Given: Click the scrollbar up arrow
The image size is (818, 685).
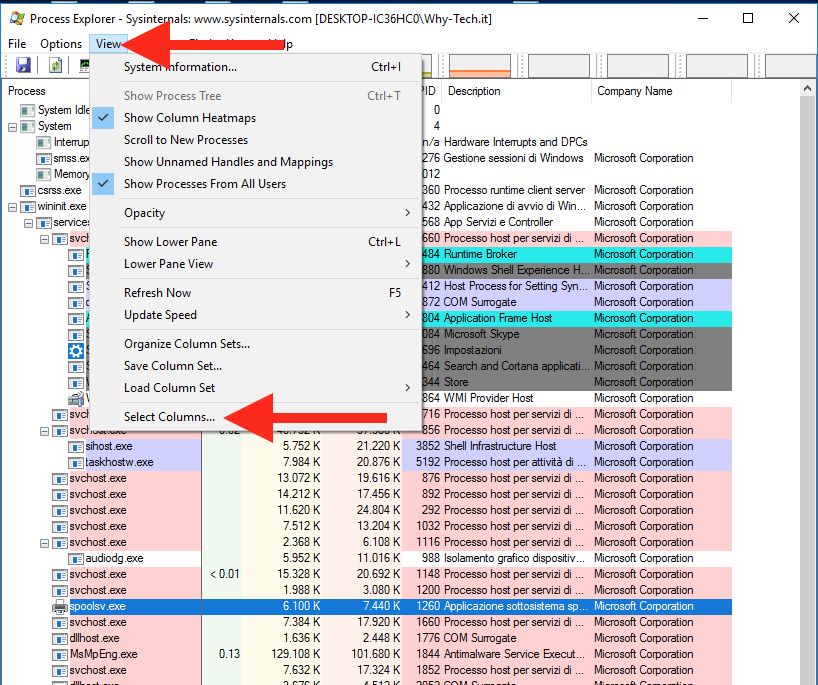Looking at the screenshot, I should click(808, 89).
